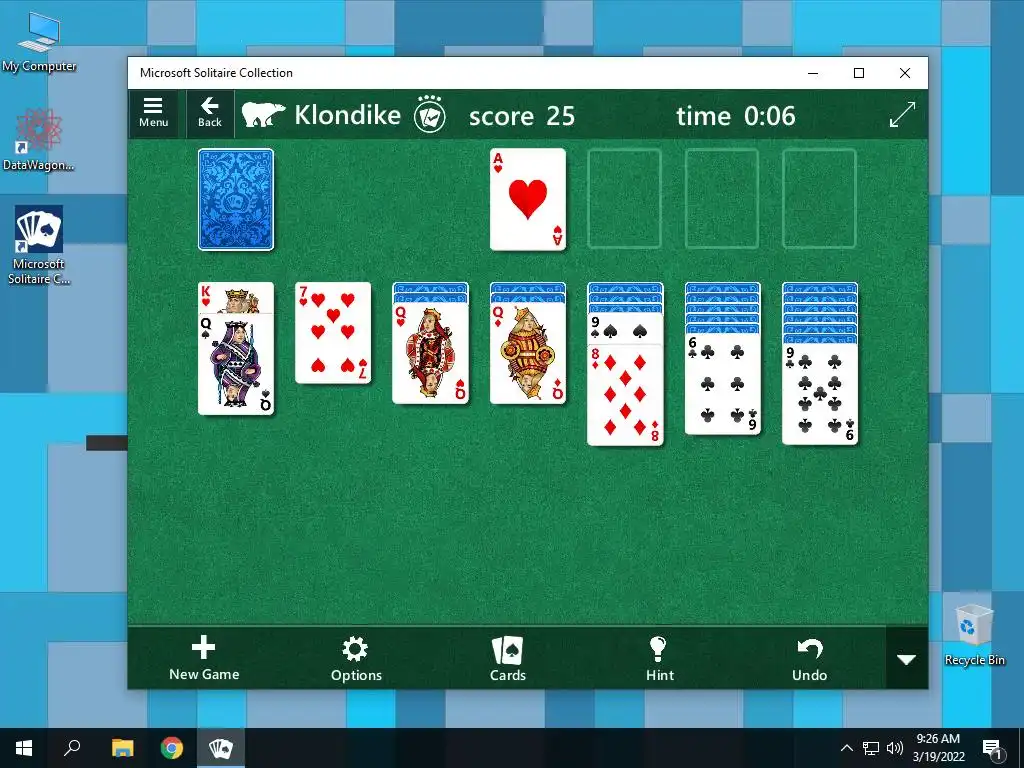
Task: Start a New Game
Action: point(204,658)
